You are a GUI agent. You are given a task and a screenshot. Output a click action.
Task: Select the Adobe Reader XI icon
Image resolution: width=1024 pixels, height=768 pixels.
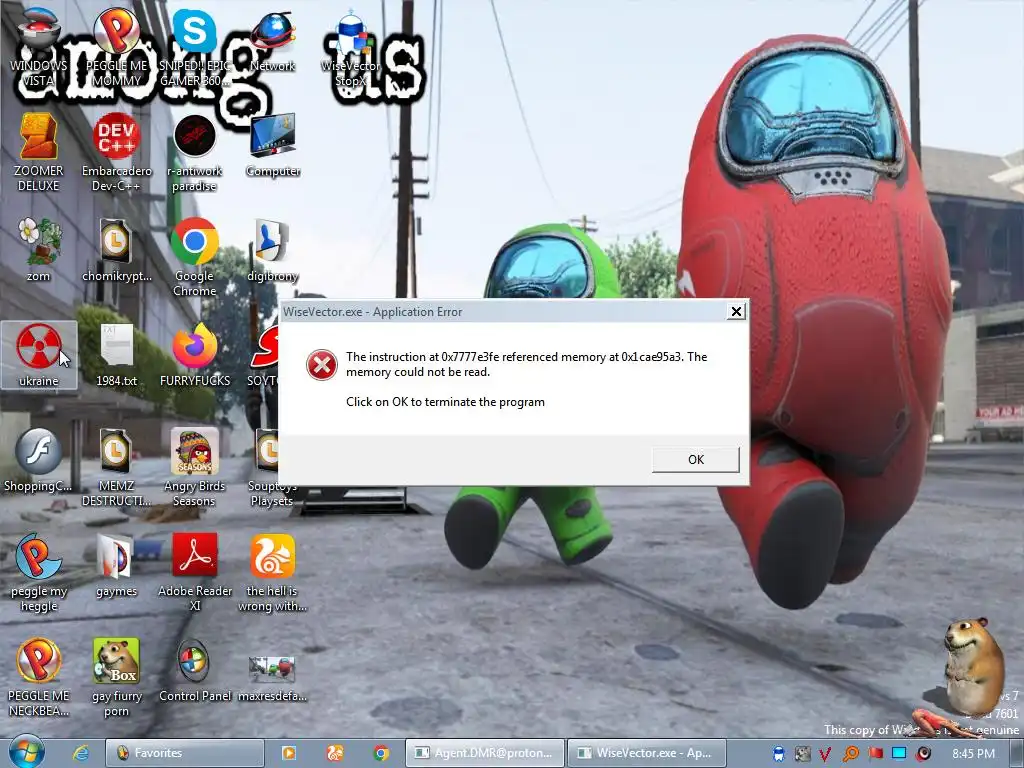point(195,572)
